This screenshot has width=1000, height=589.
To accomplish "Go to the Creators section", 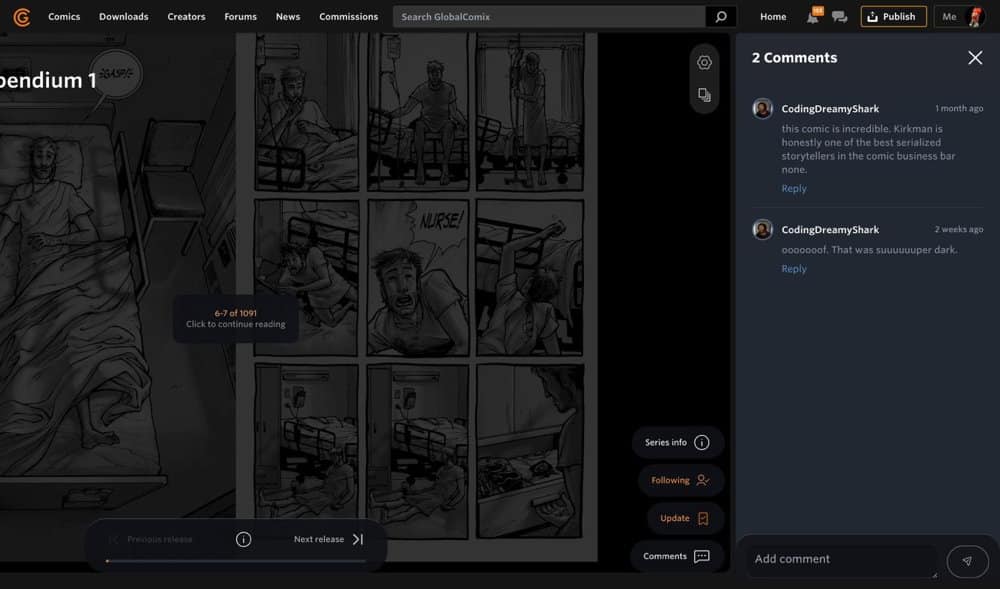I will [x=186, y=17].
